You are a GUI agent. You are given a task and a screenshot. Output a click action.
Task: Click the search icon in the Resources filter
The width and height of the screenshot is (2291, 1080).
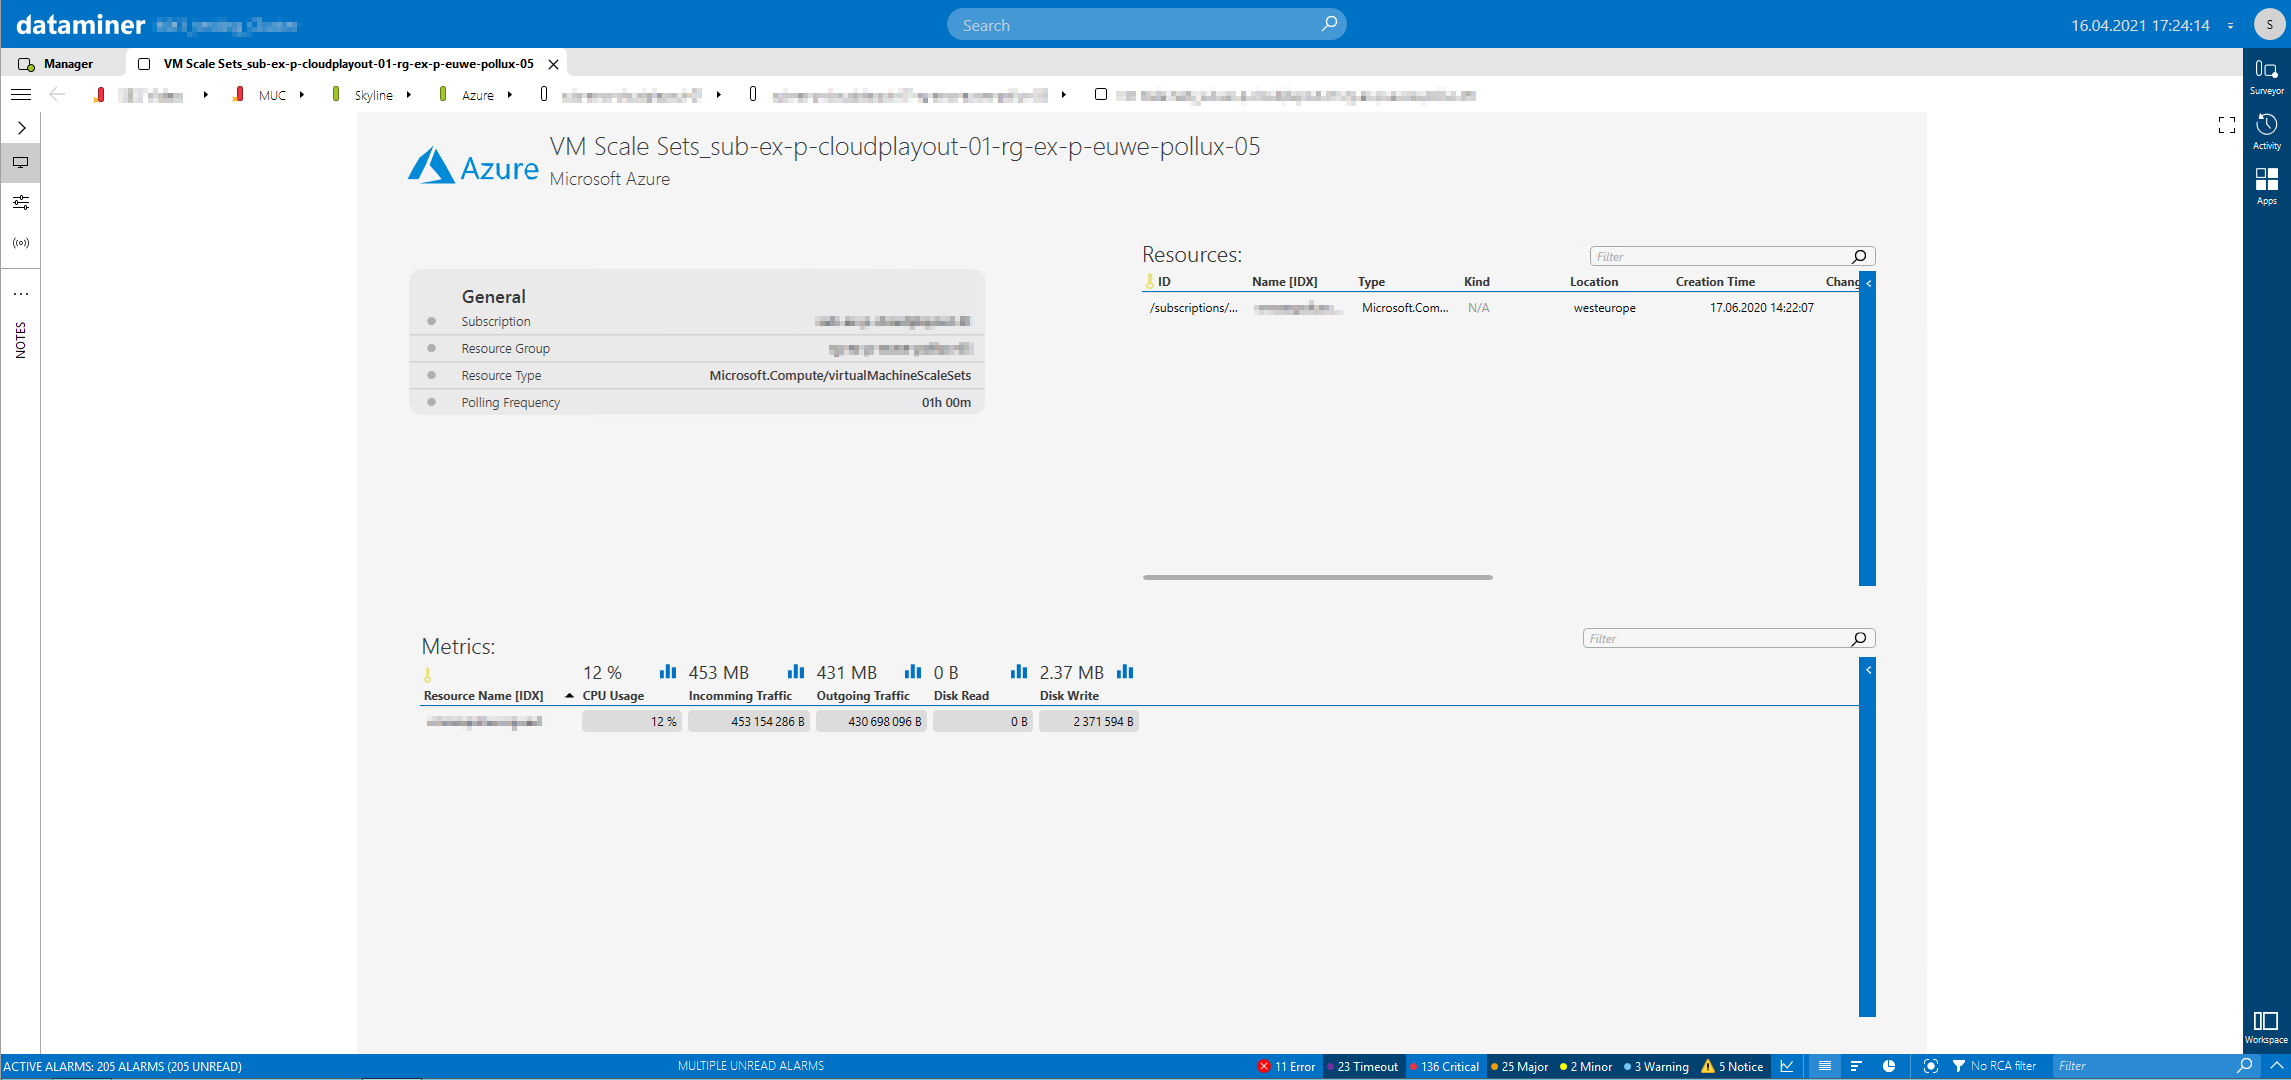1859,257
